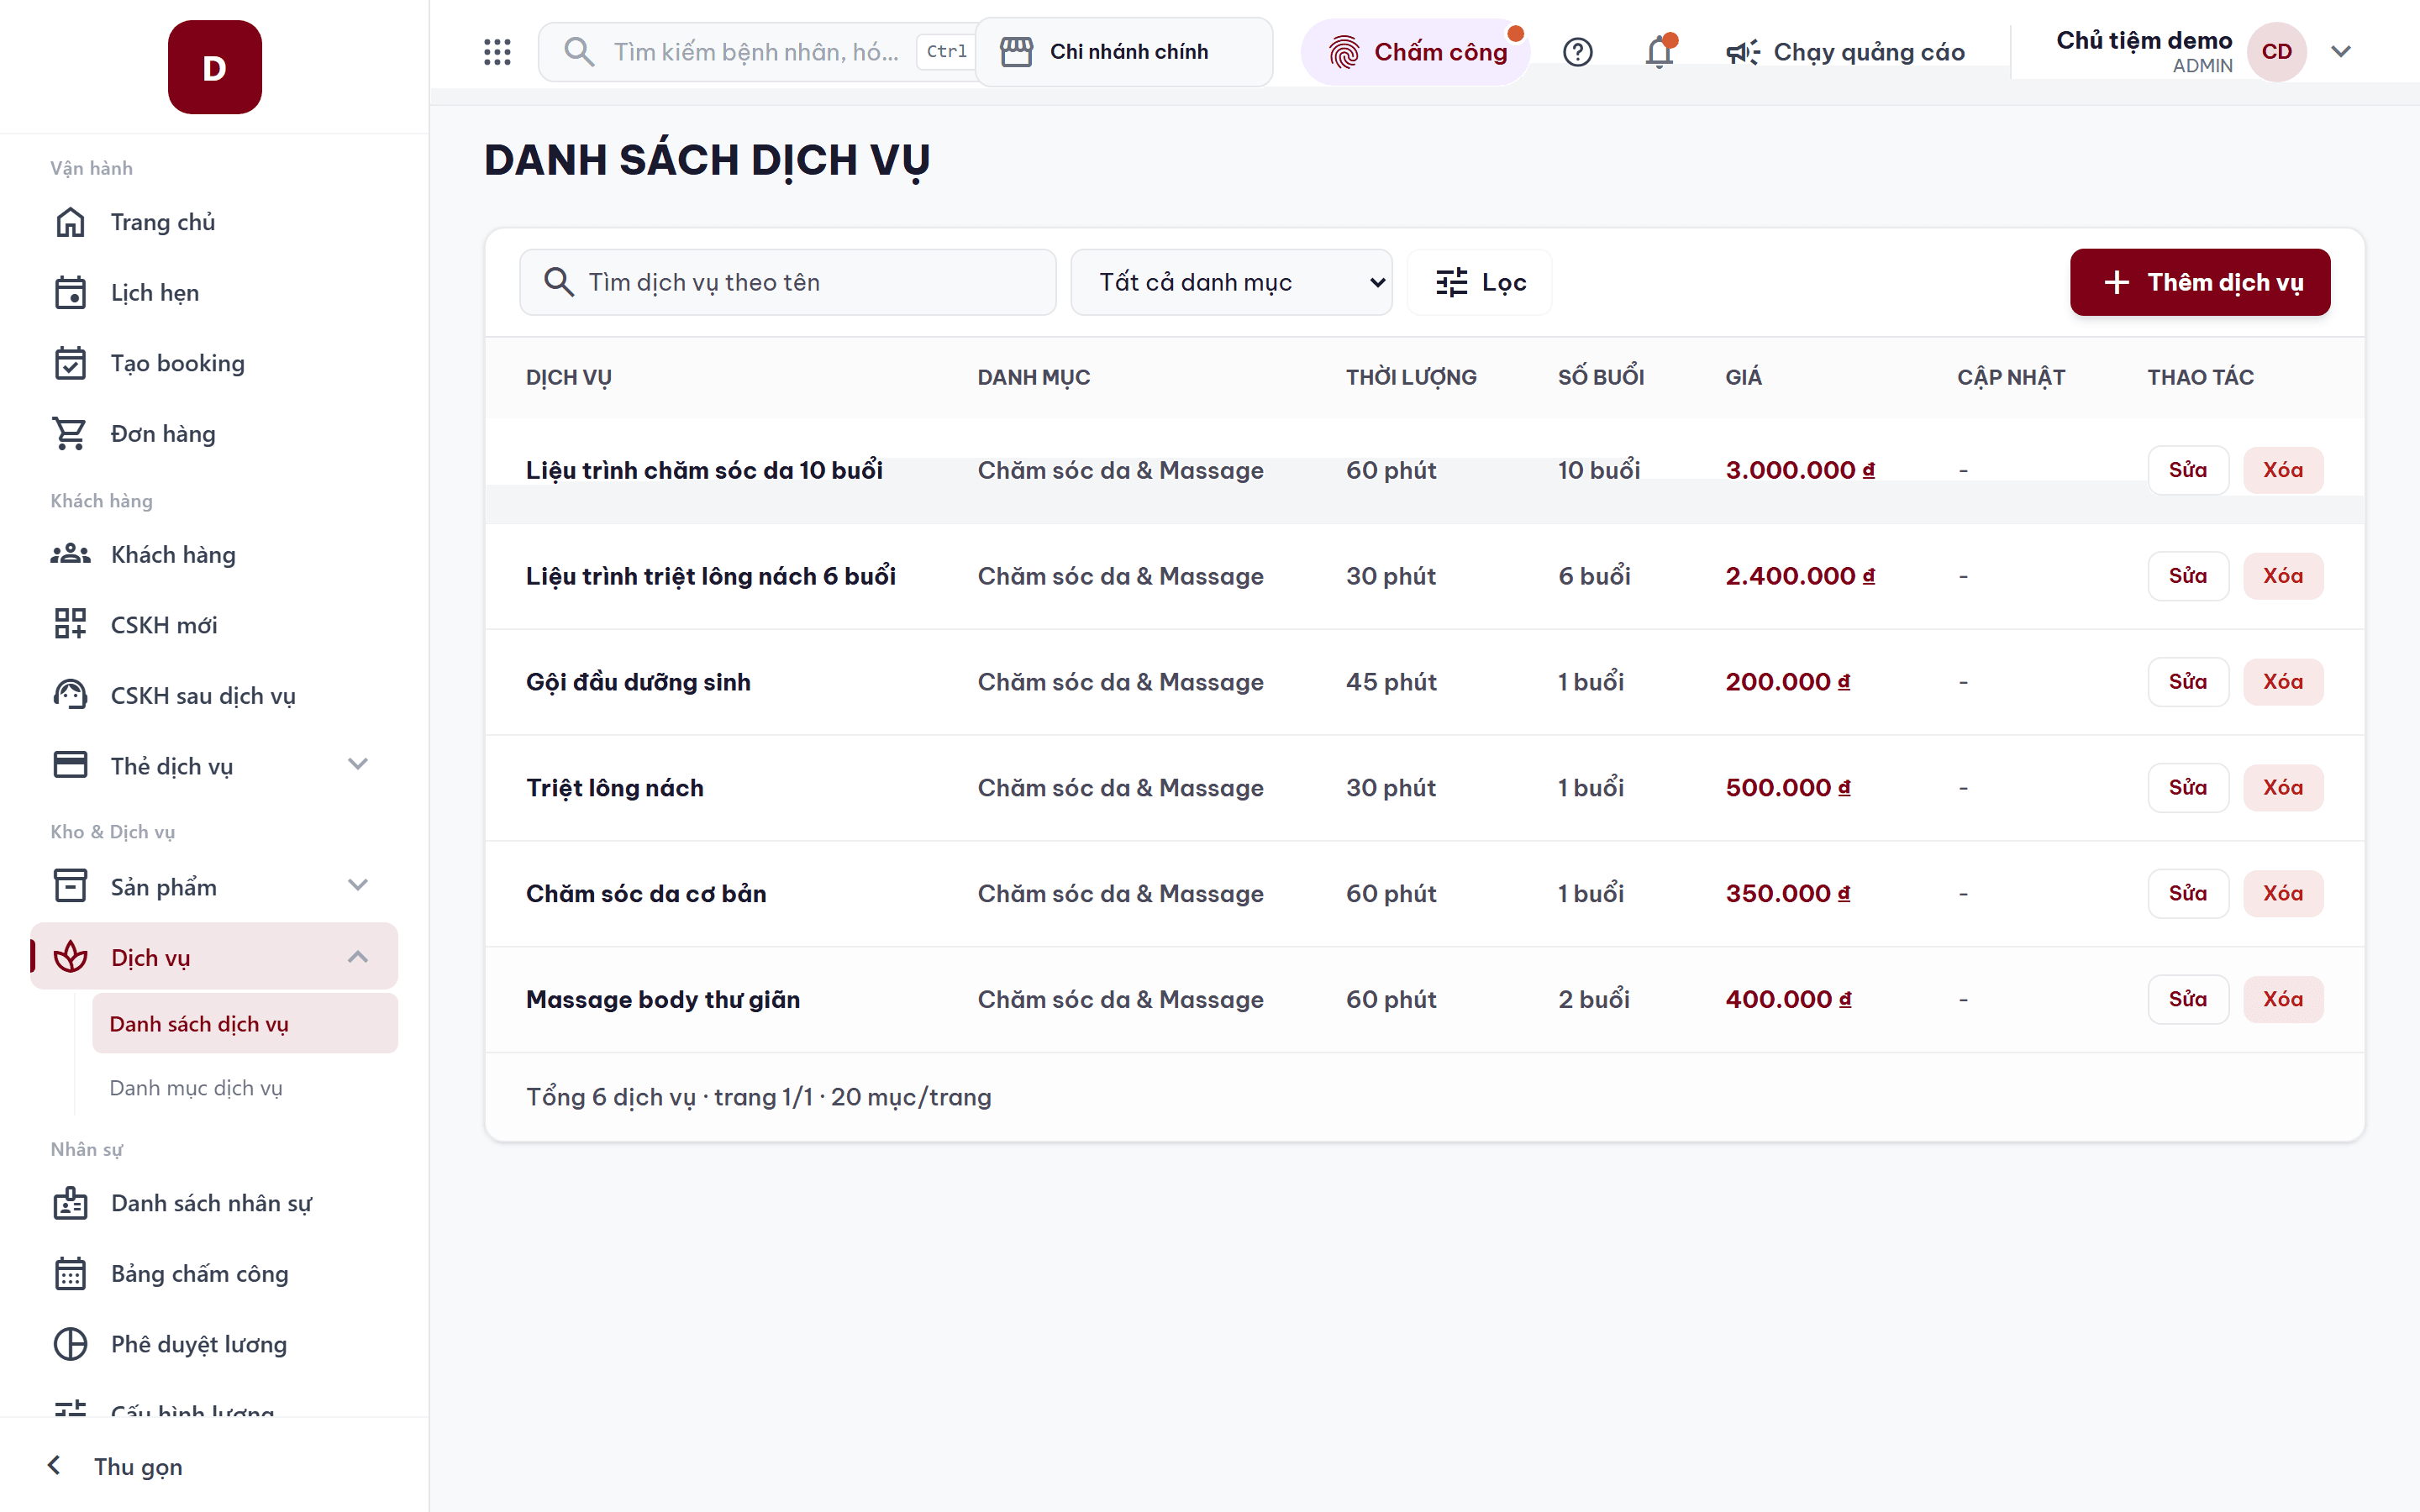Collapse sidebar with Thu gọn
This screenshot has height=1512, width=2420.
115,1466
